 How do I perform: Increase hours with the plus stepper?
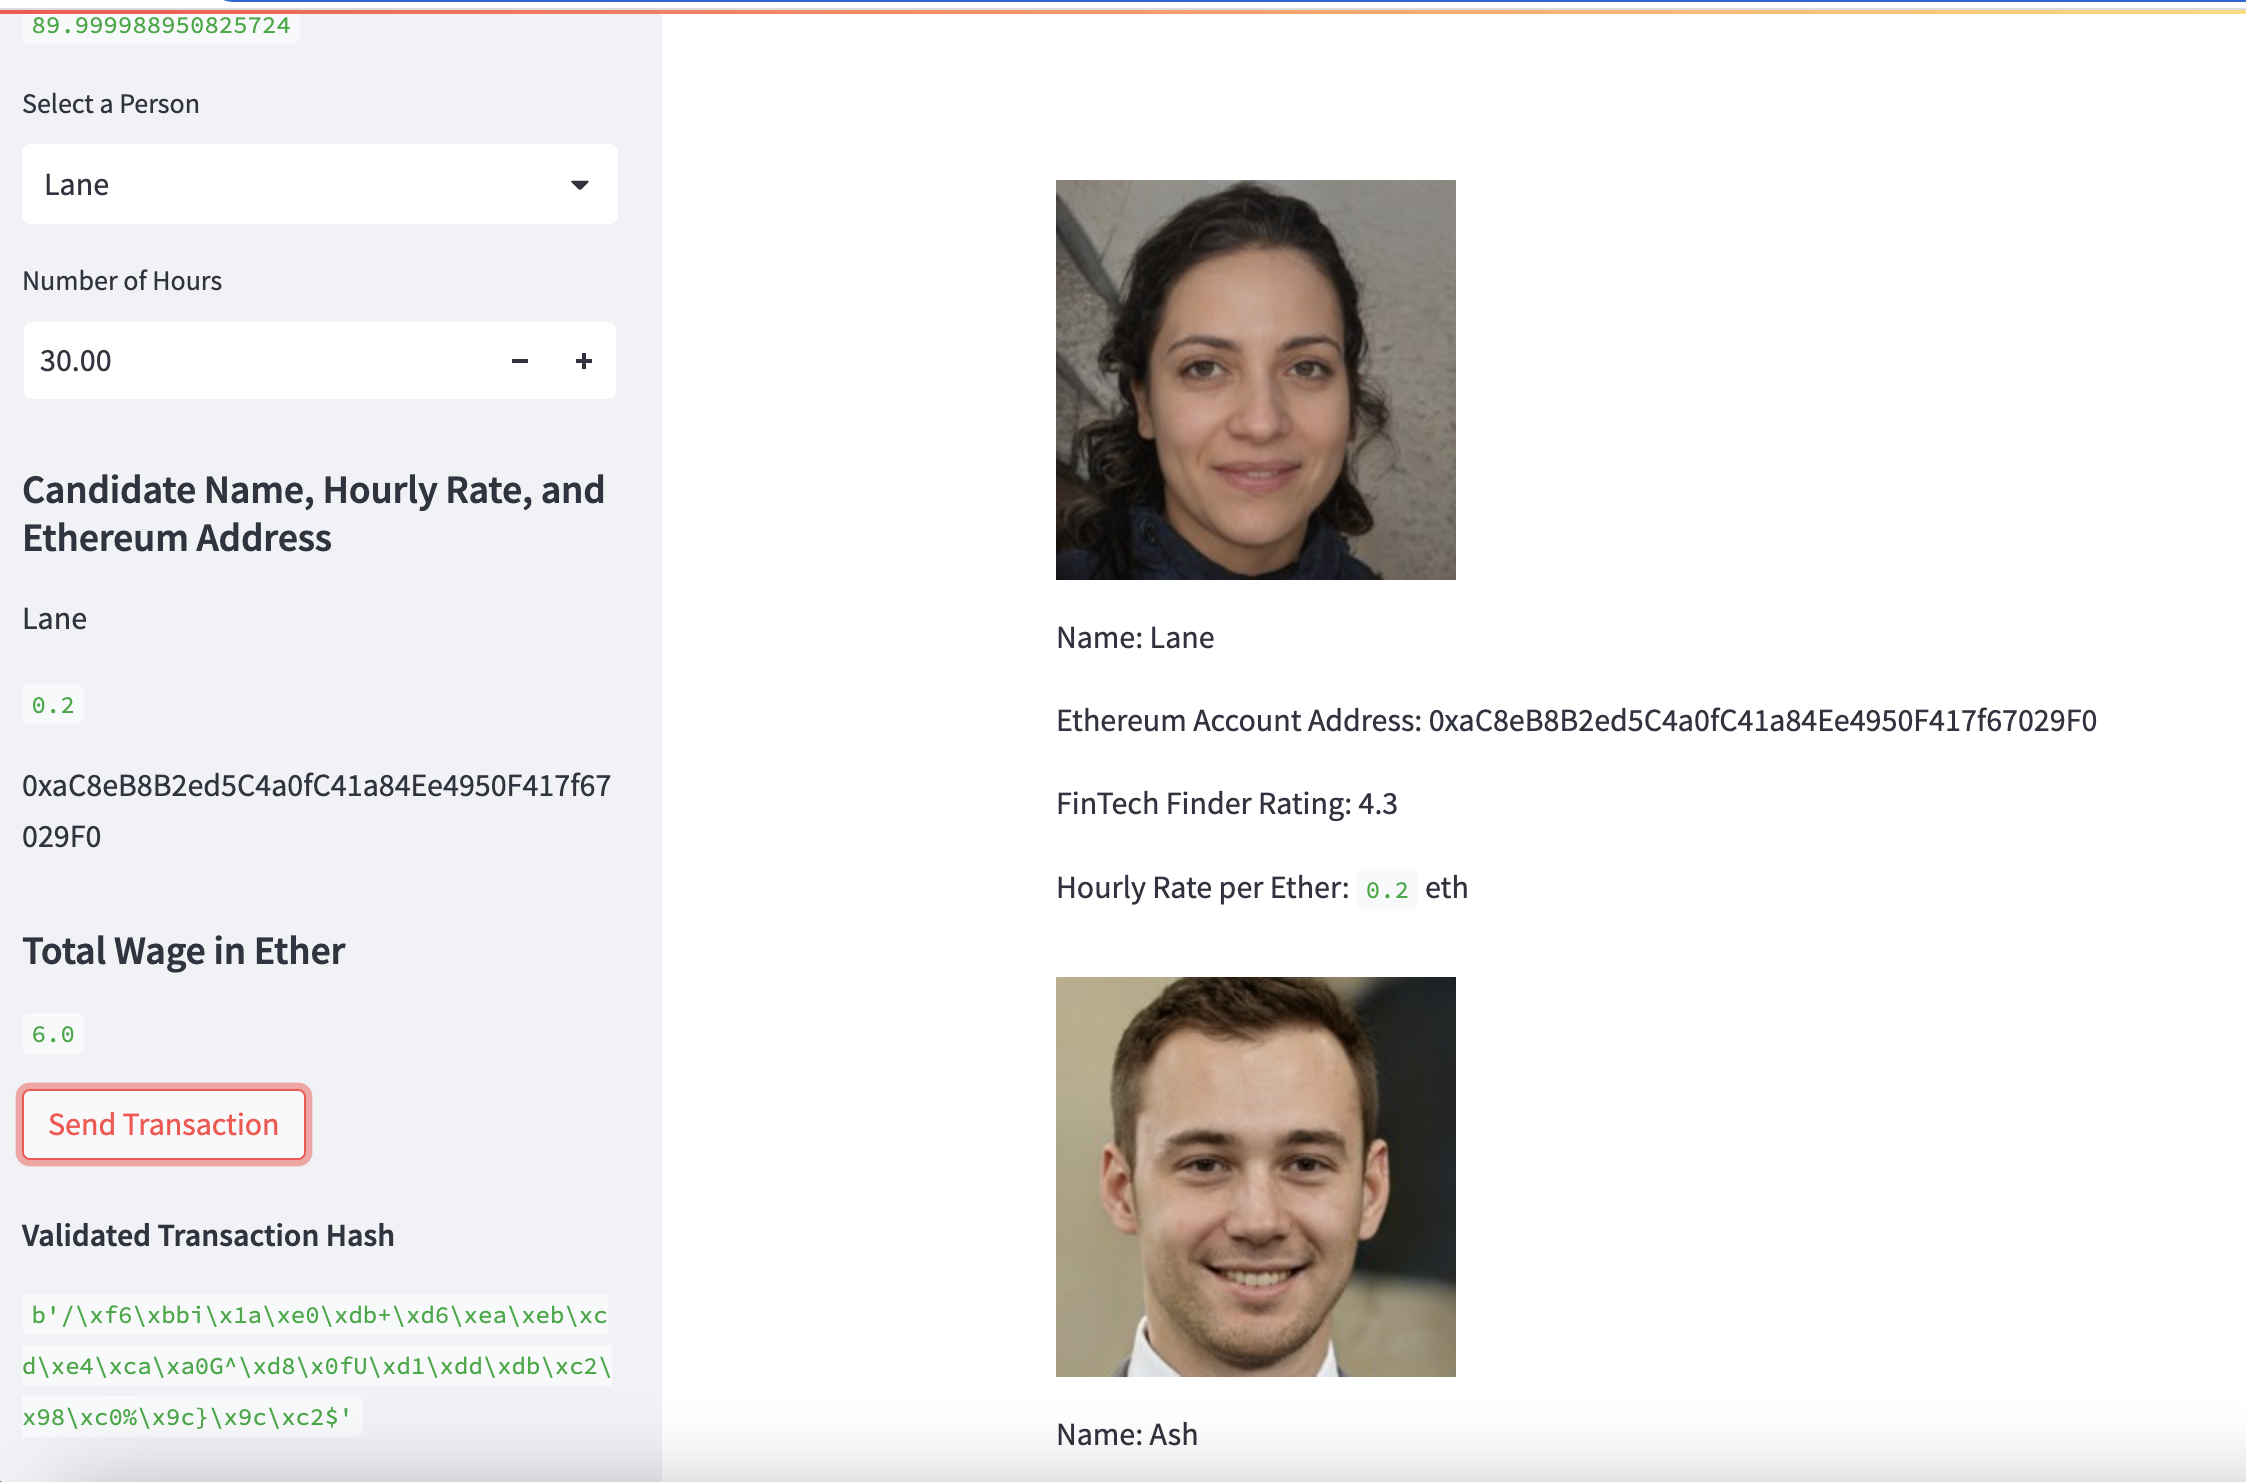tap(584, 361)
